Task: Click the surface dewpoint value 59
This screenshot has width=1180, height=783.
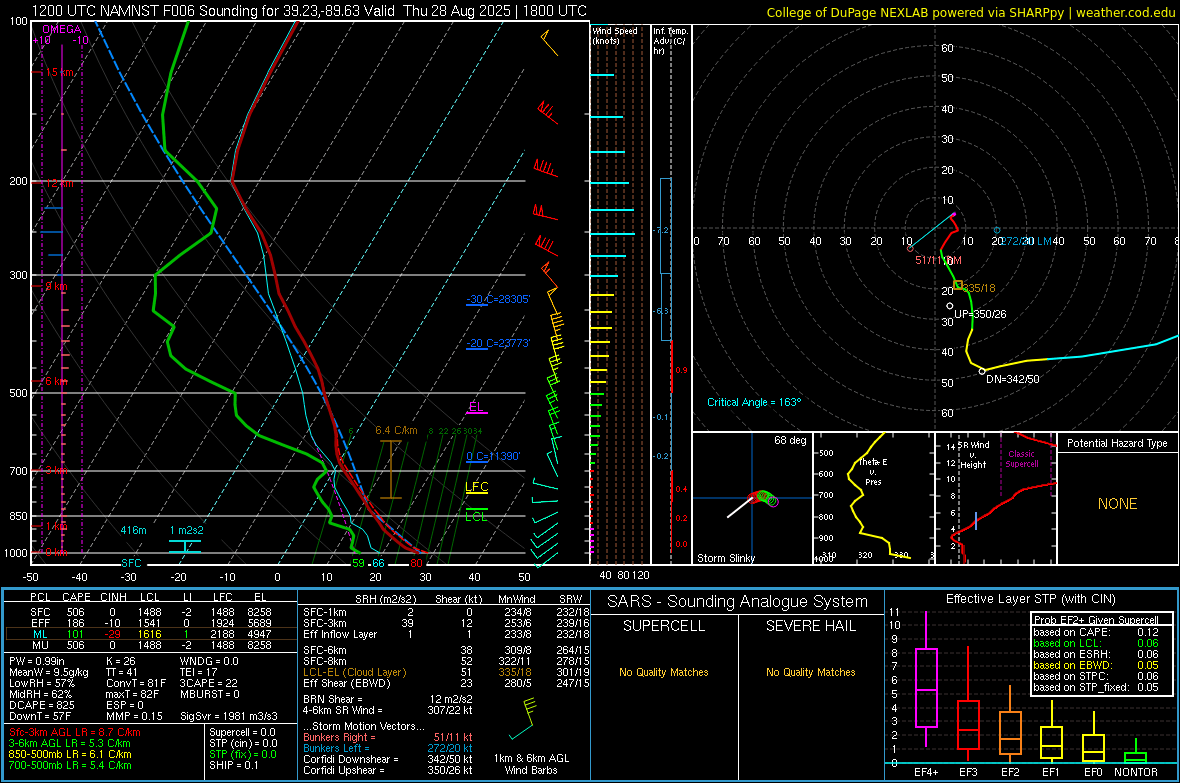Action: coord(358,563)
